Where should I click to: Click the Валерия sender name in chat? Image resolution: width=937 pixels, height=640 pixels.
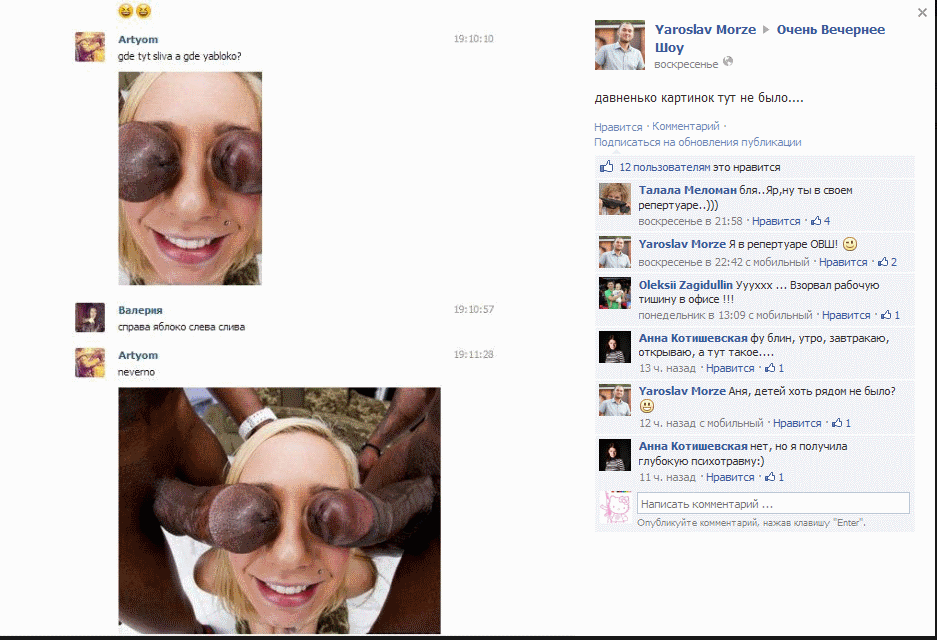pos(140,310)
